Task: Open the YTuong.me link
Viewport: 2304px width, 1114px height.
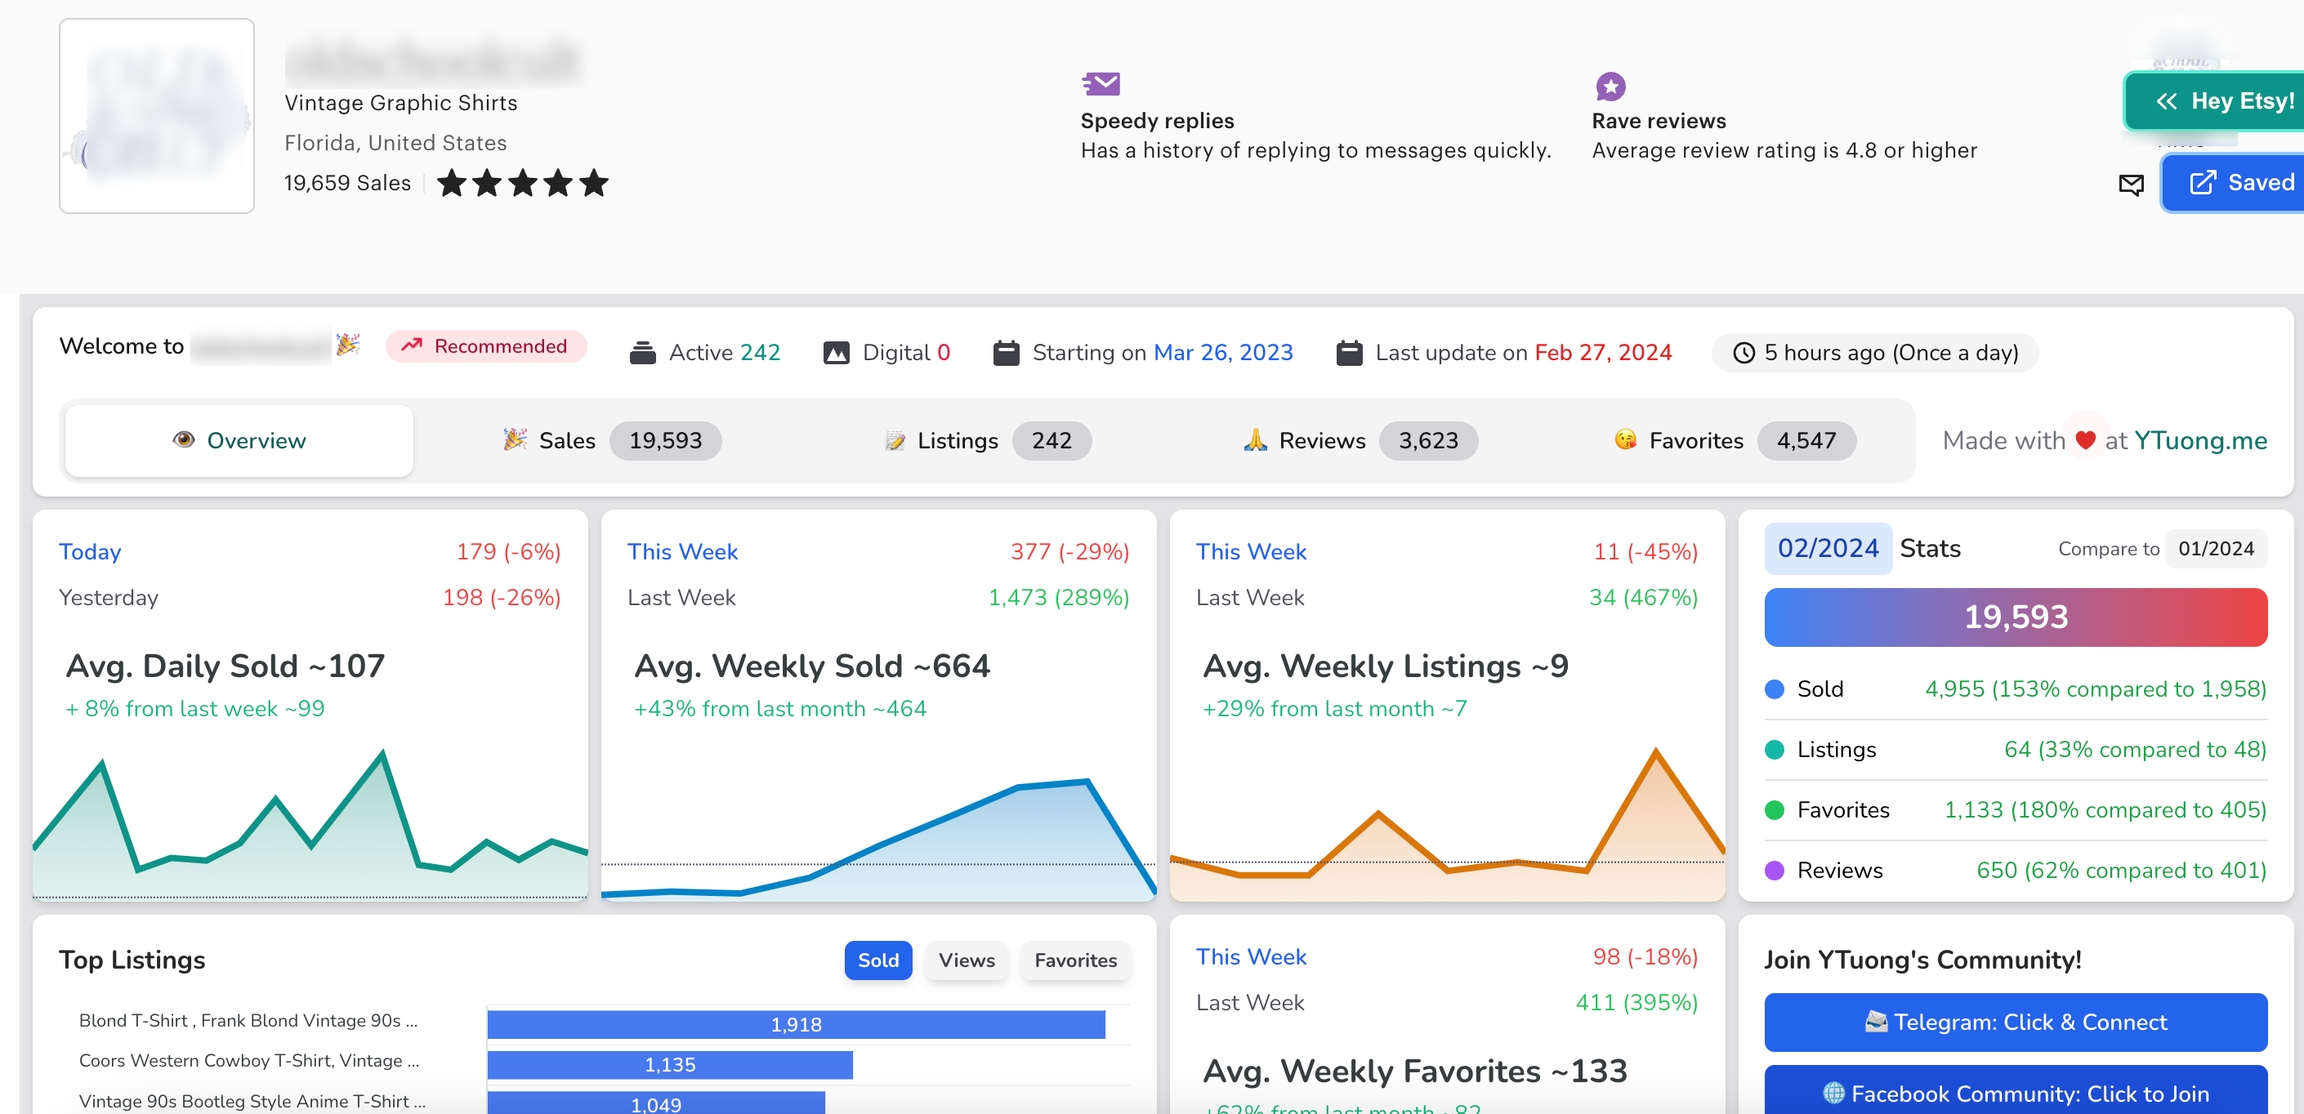Action: (2200, 441)
